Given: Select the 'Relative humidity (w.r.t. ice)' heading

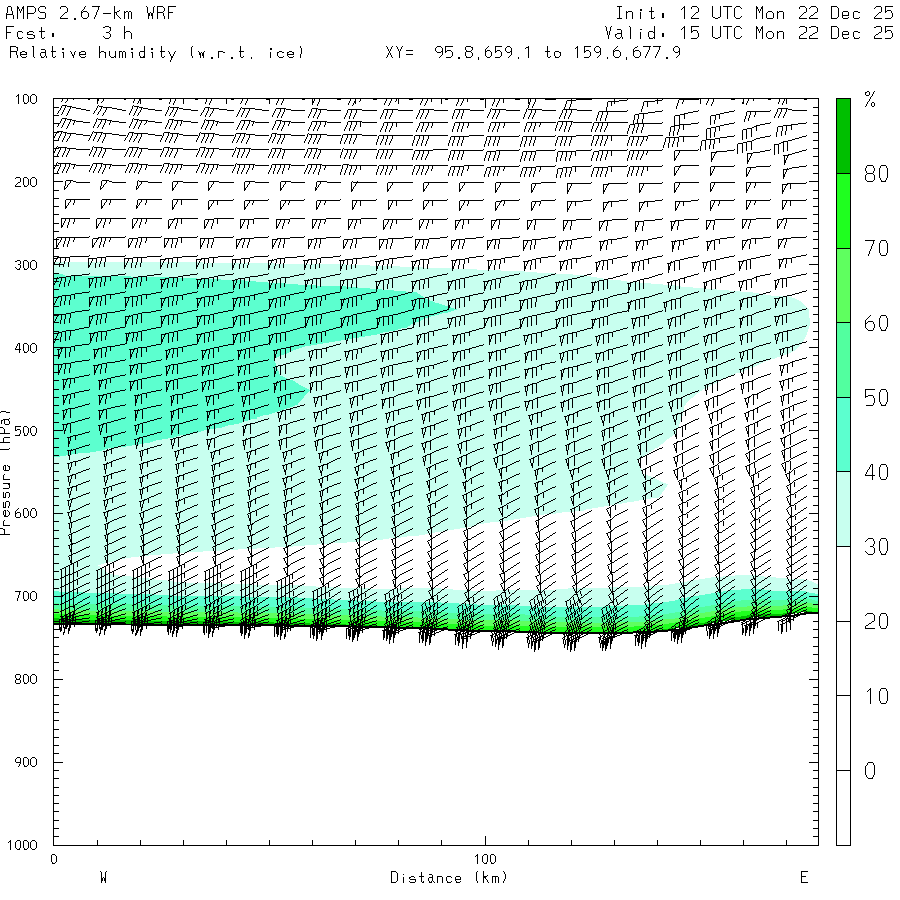Looking at the screenshot, I should (x=156, y=53).
